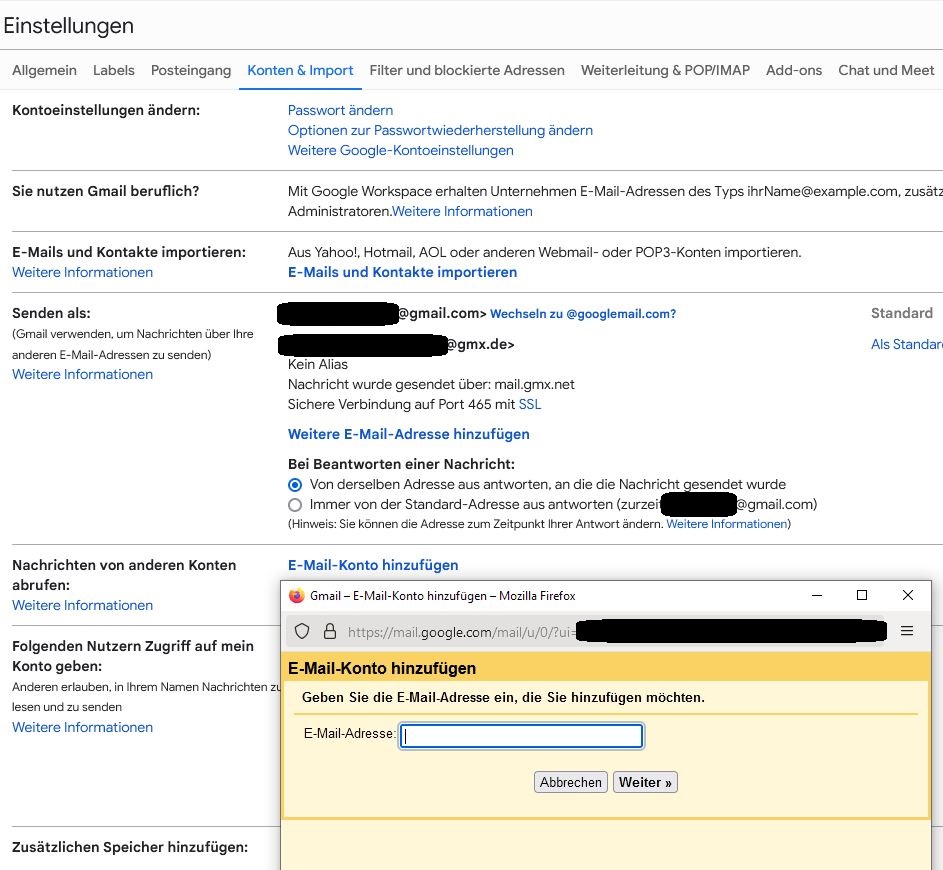This screenshot has height=870, width=943.
Task: Click 'Als Standard' for the gmx.de address
Action: click(906, 345)
